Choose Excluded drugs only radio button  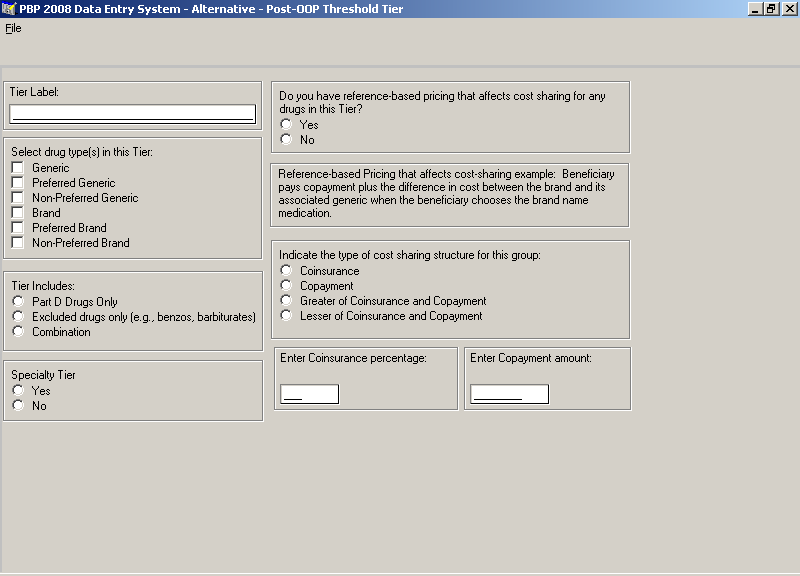point(18,317)
